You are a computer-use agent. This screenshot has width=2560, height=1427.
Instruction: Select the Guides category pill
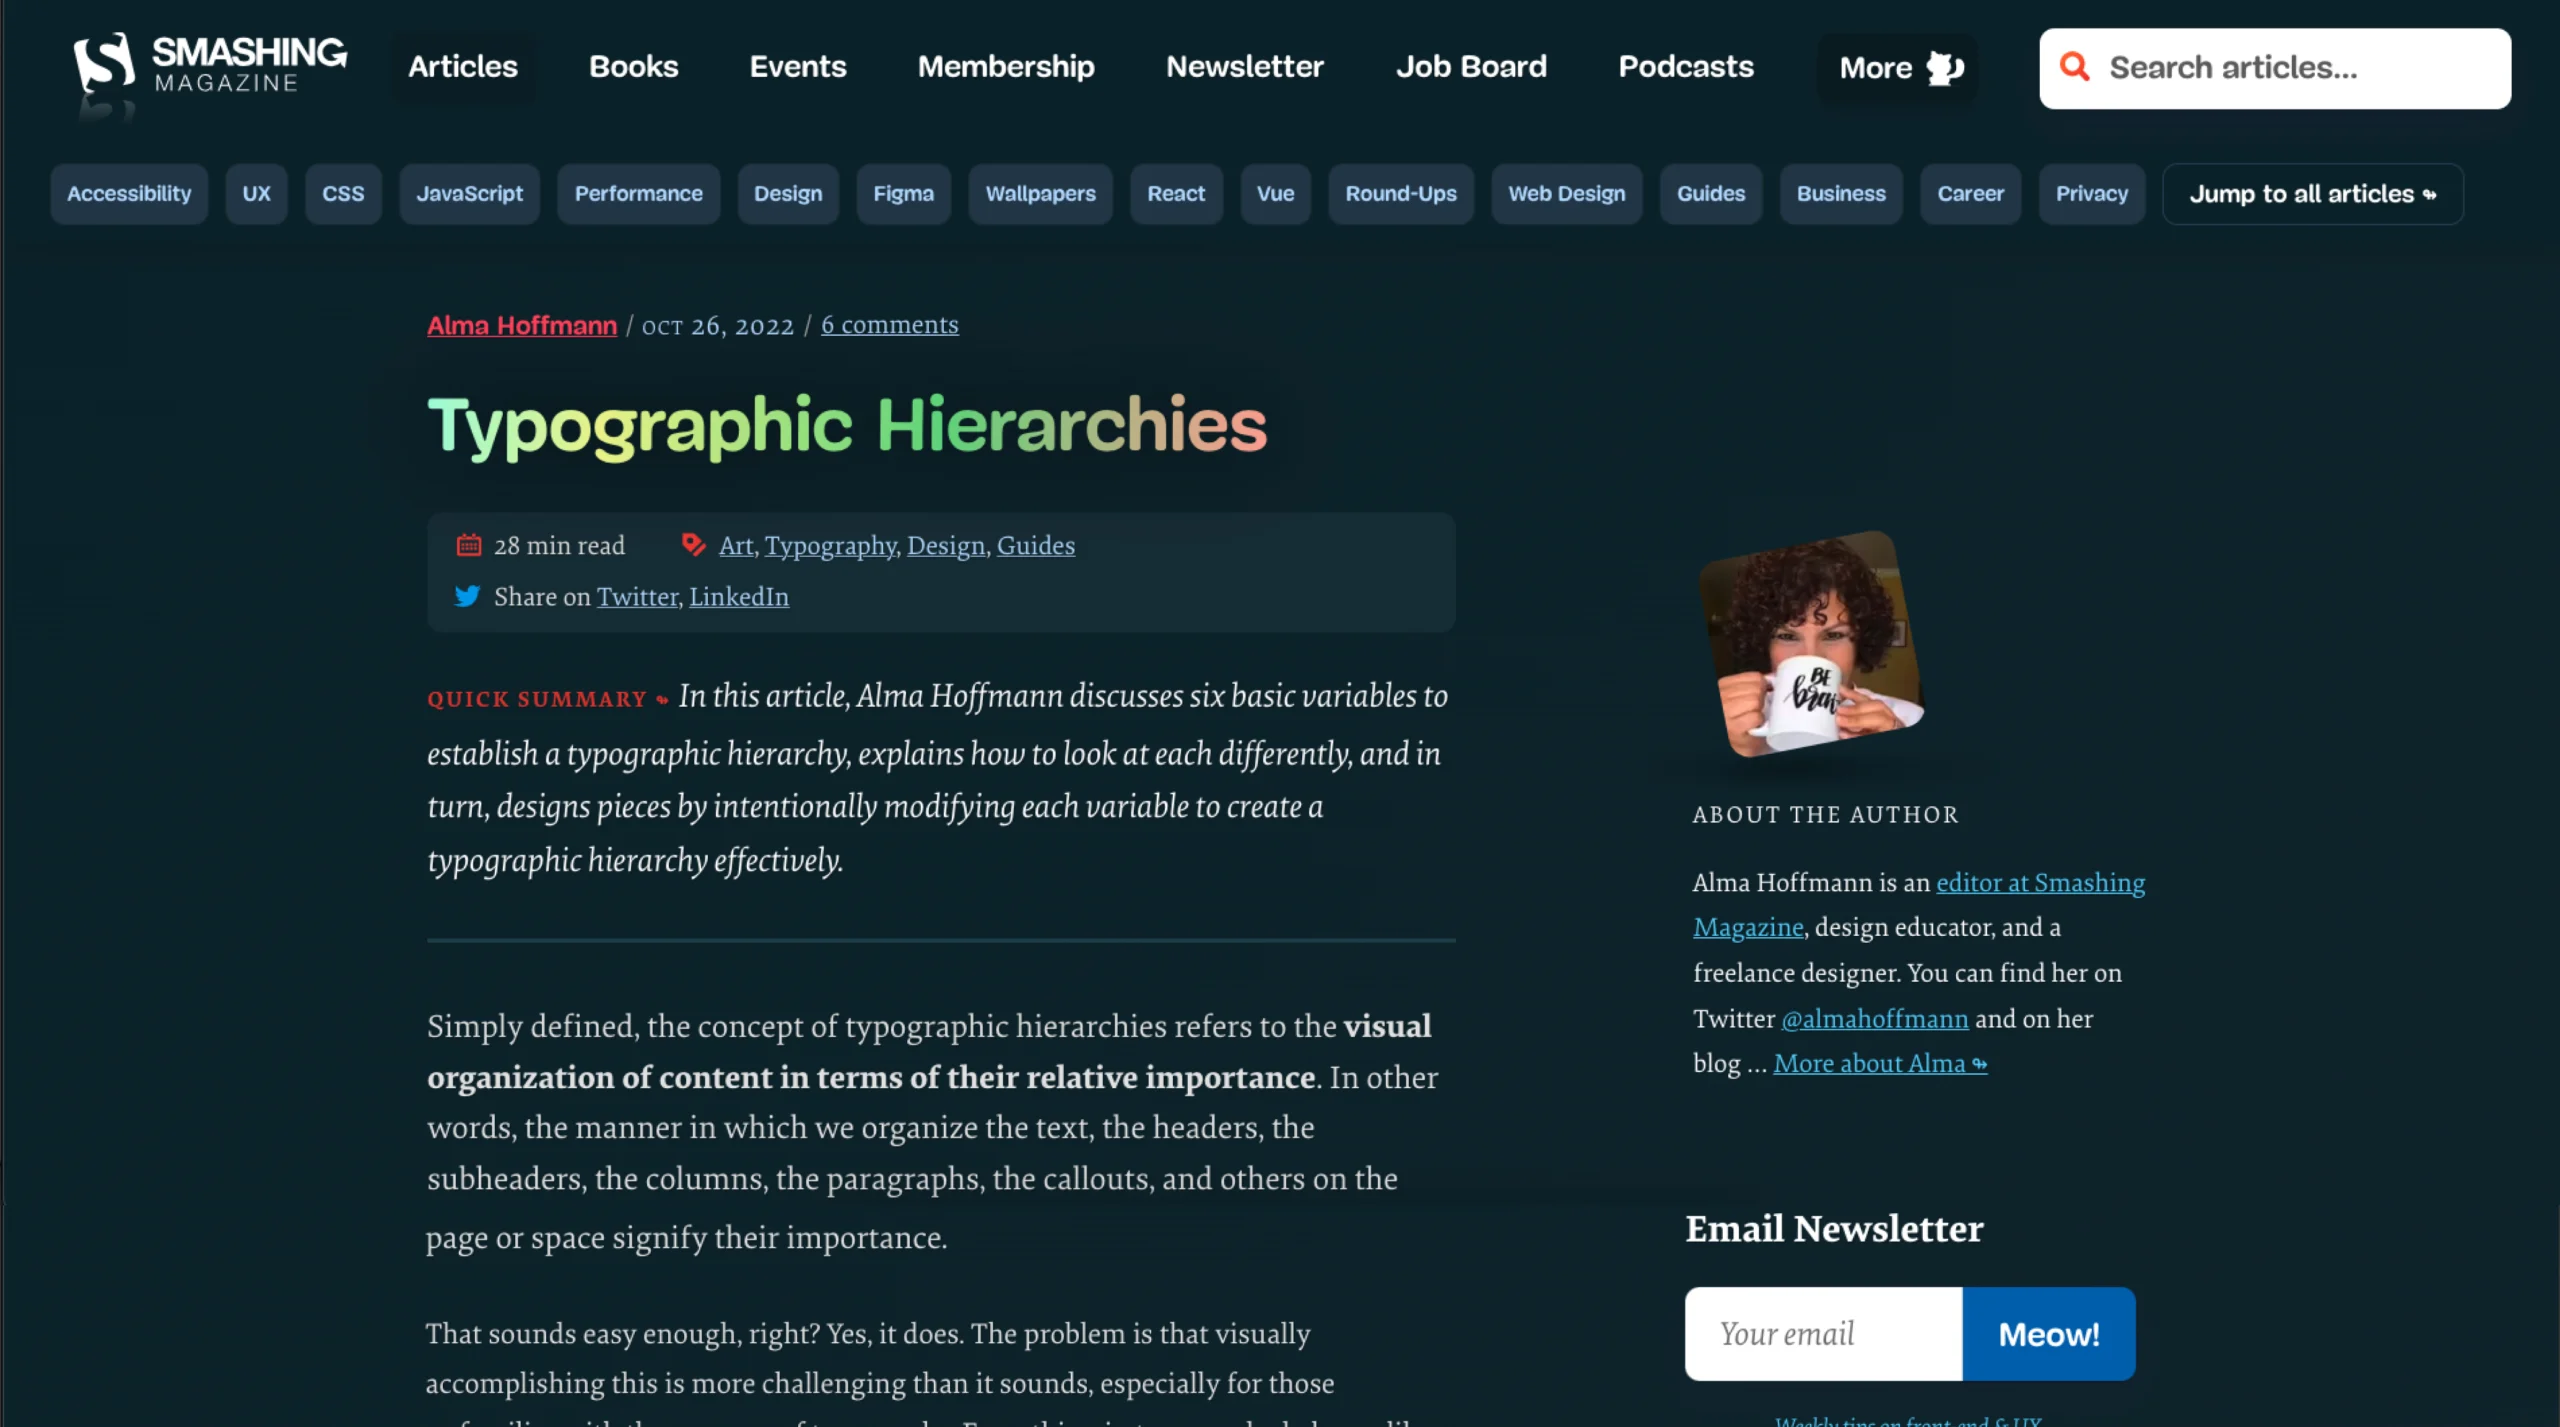[x=1710, y=194]
